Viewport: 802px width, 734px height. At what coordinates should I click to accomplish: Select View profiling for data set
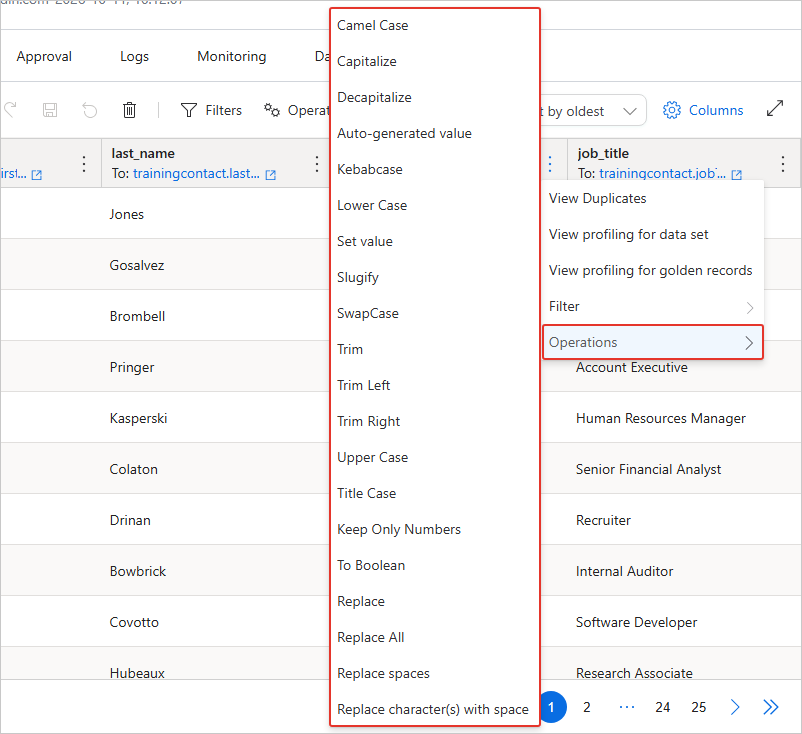[653, 234]
